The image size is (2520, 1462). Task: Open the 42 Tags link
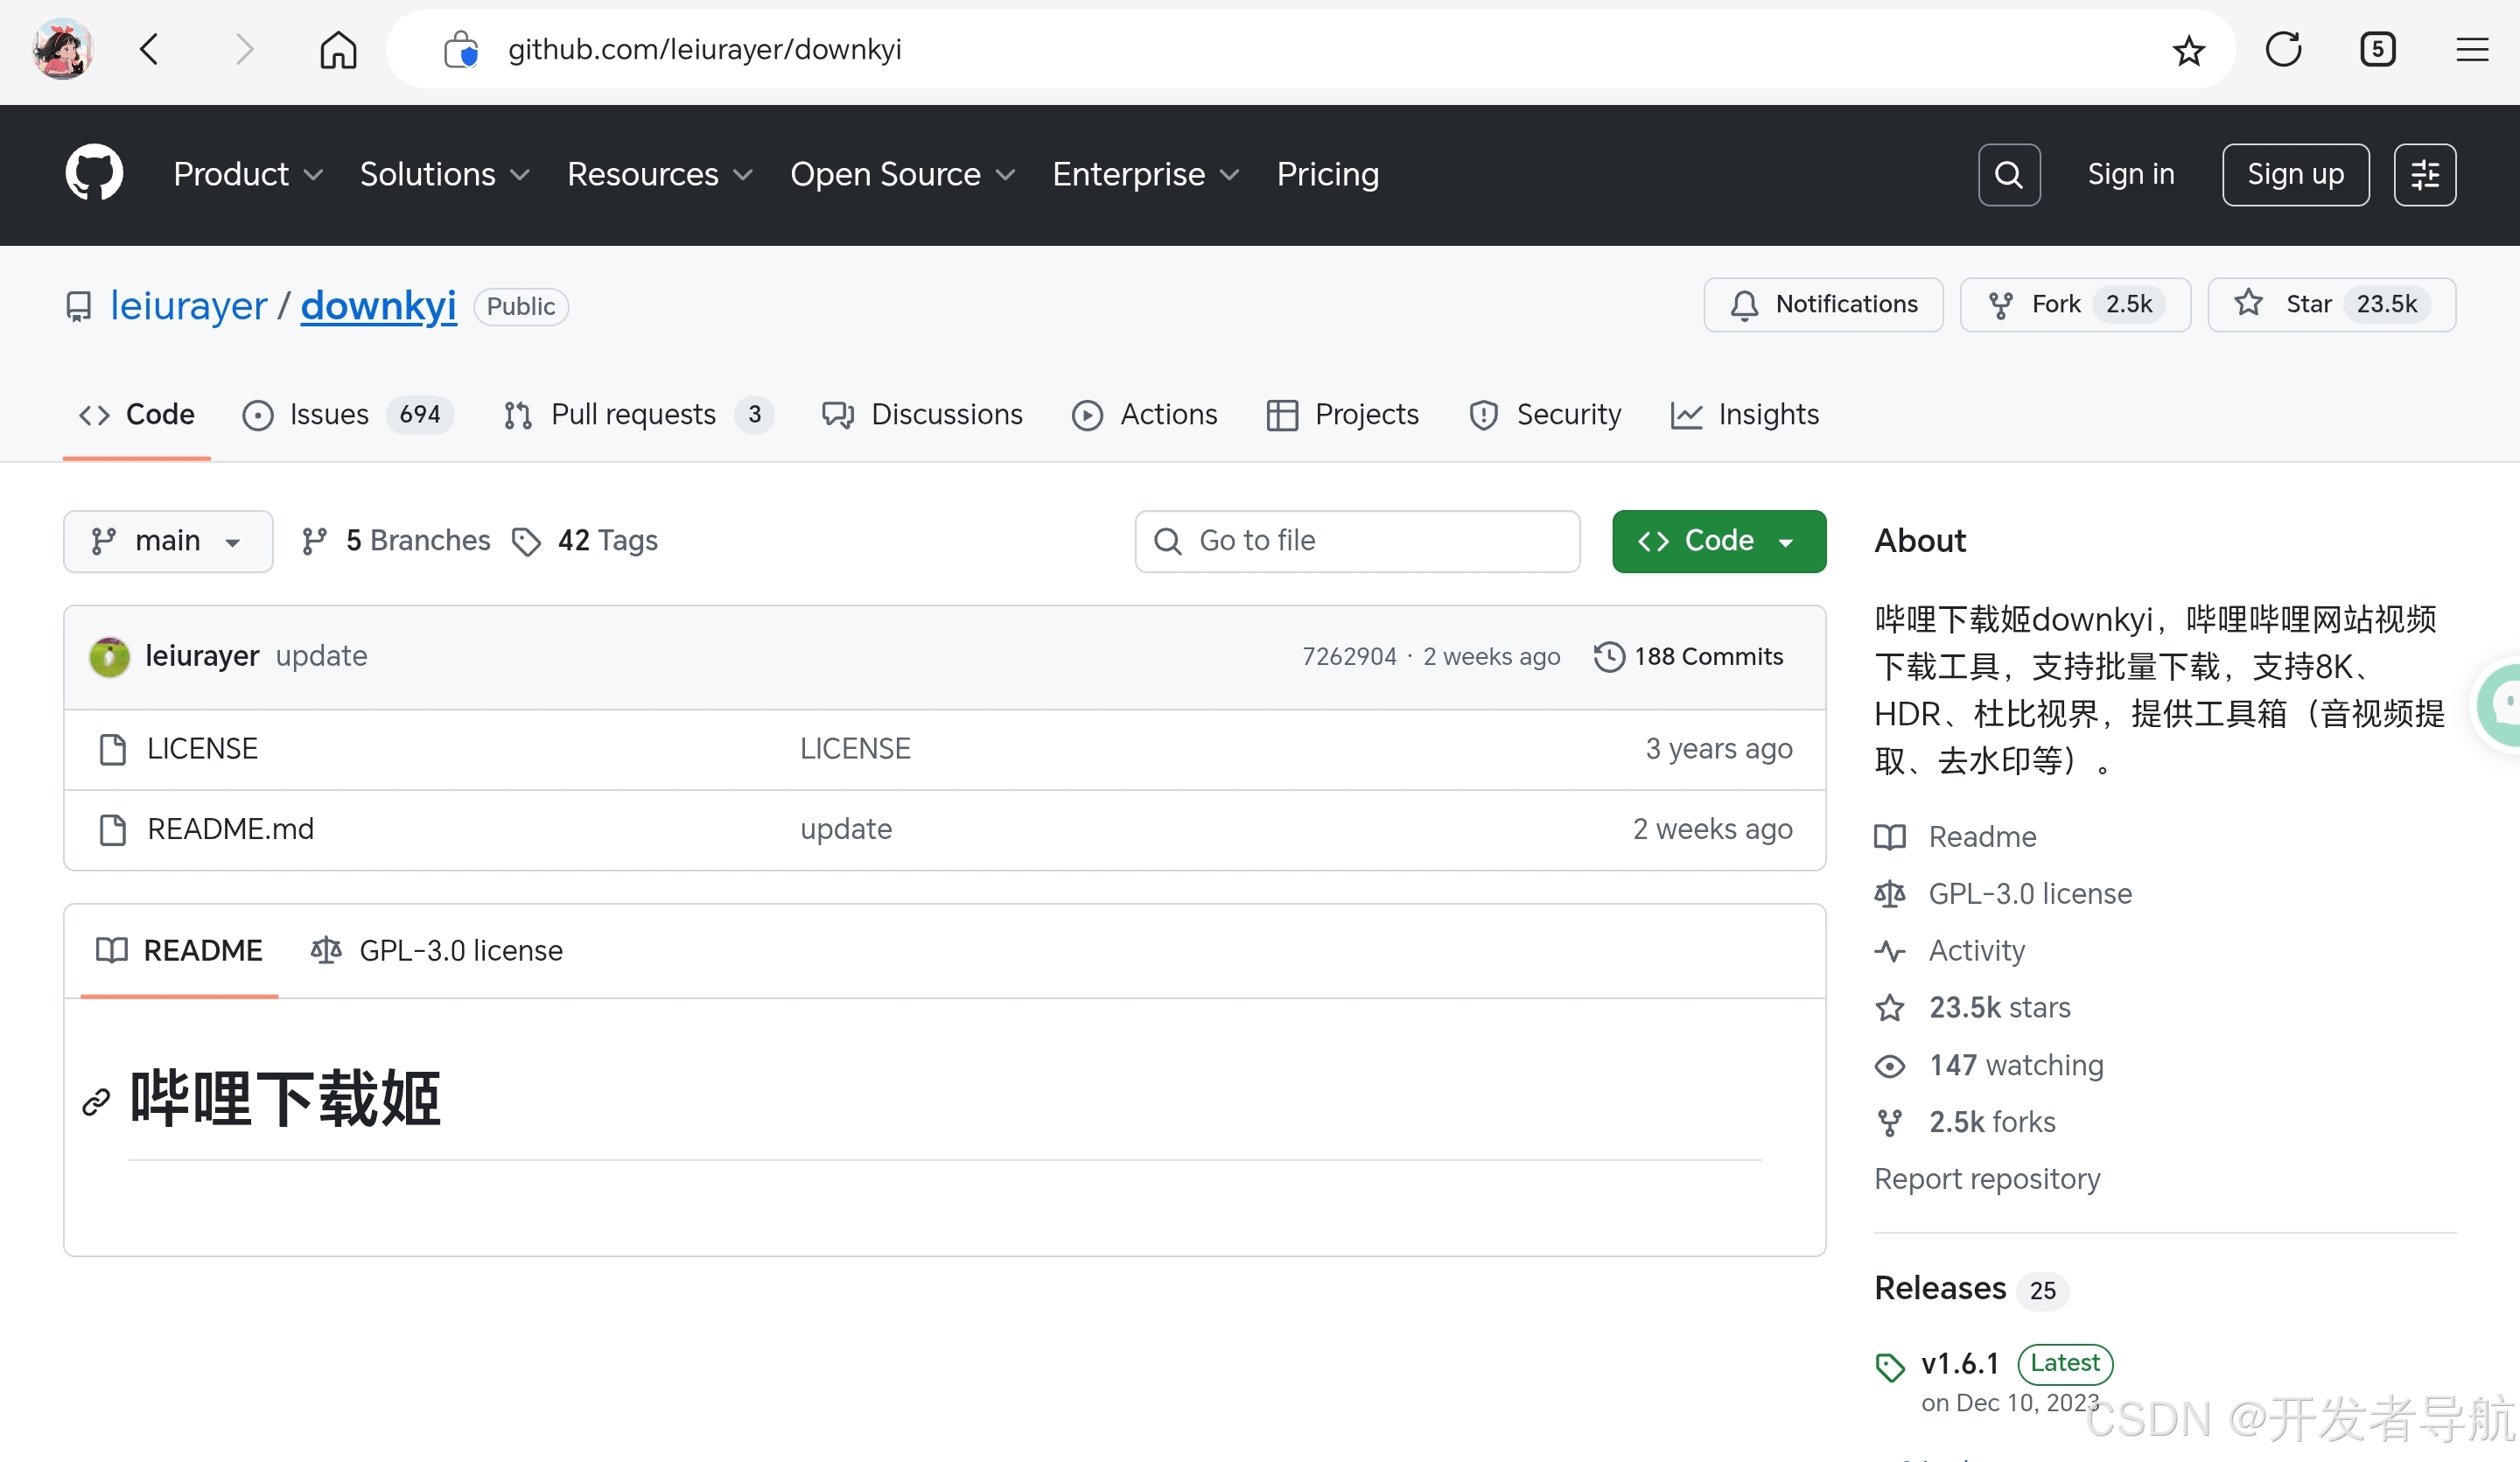coord(585,541)
